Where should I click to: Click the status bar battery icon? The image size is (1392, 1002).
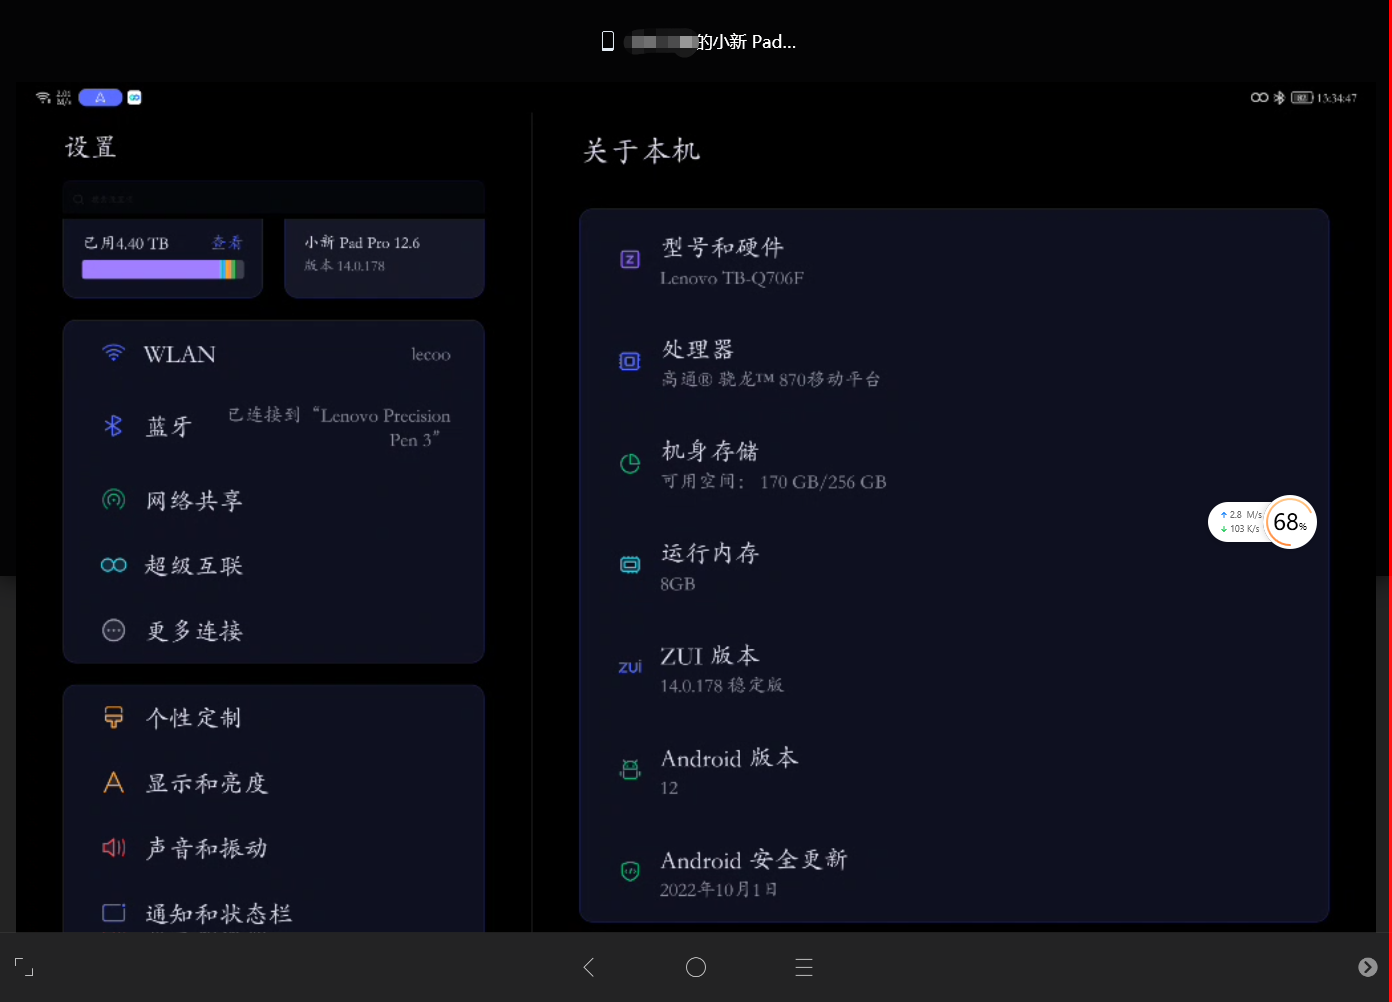[1301, 97]
